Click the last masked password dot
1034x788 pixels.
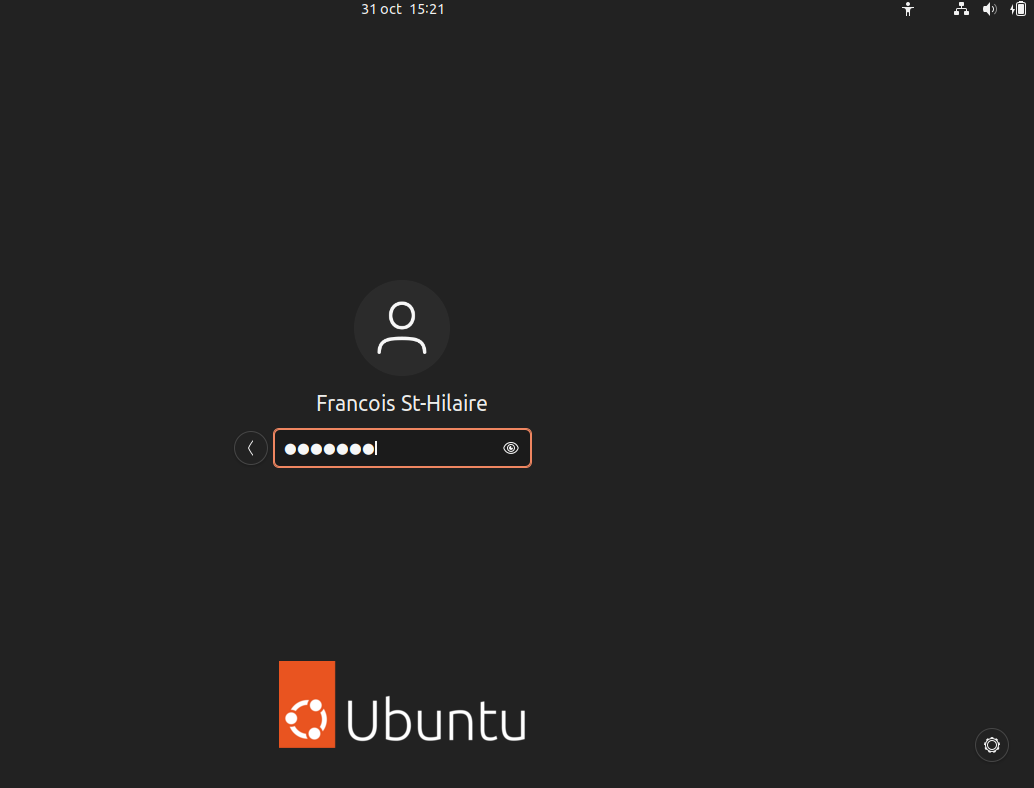tap(368, 449)
